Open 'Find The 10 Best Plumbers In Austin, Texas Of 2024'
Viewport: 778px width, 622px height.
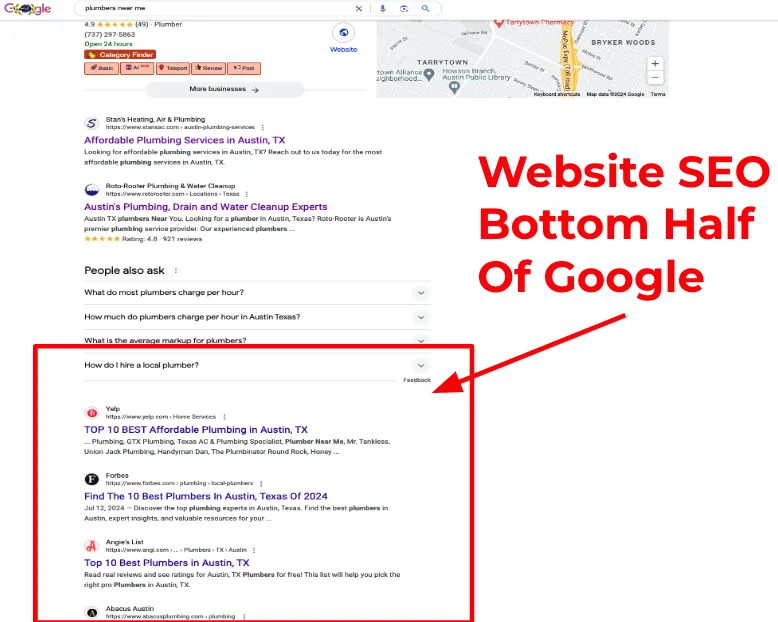[x=206, y=497]
